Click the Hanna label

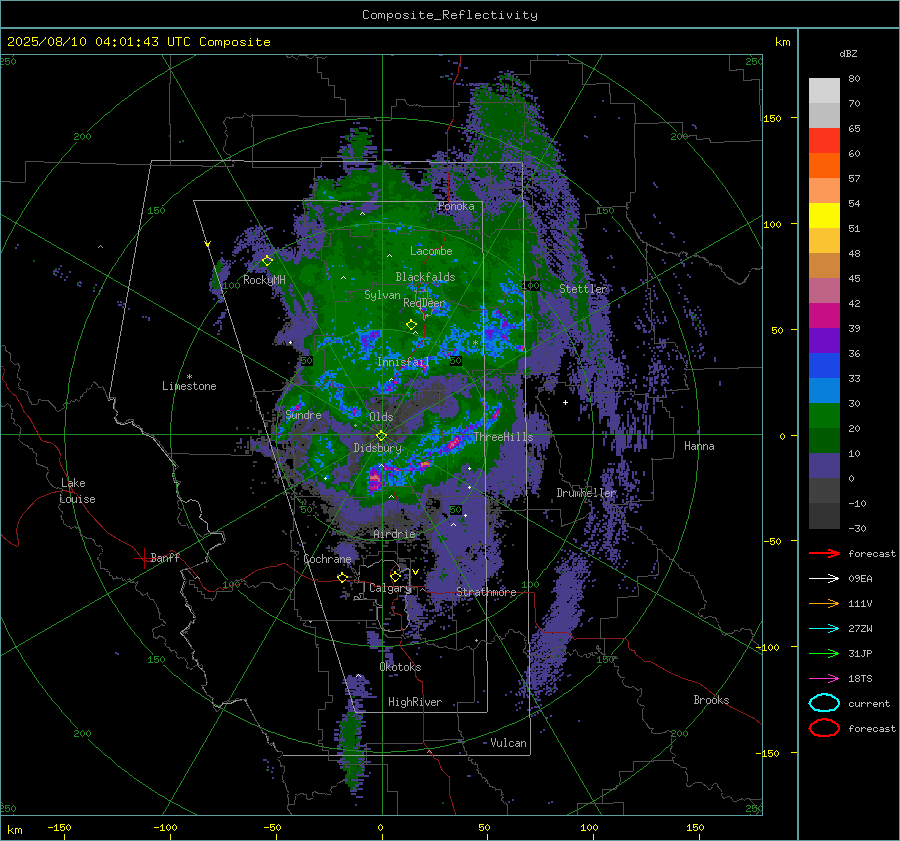pyautogui.click(x=699, y=446)
